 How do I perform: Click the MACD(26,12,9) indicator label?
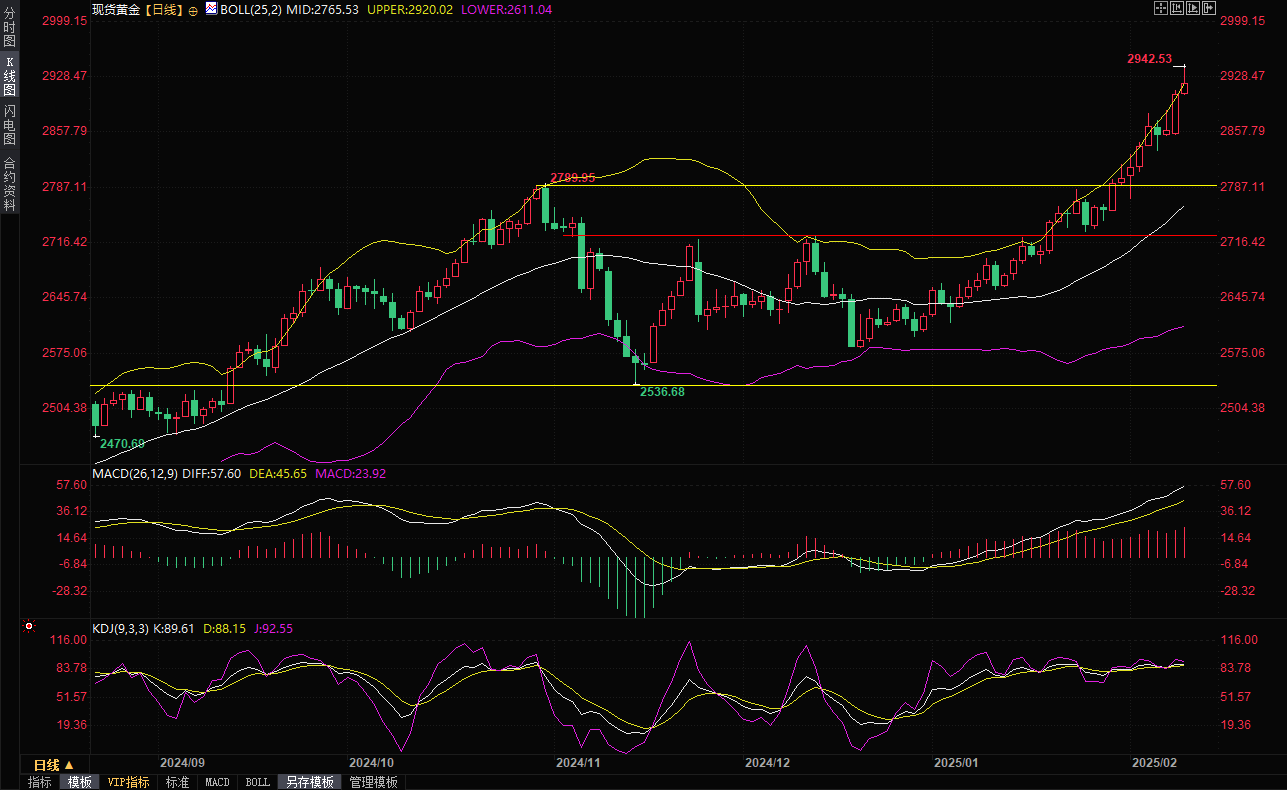point(135,474)
